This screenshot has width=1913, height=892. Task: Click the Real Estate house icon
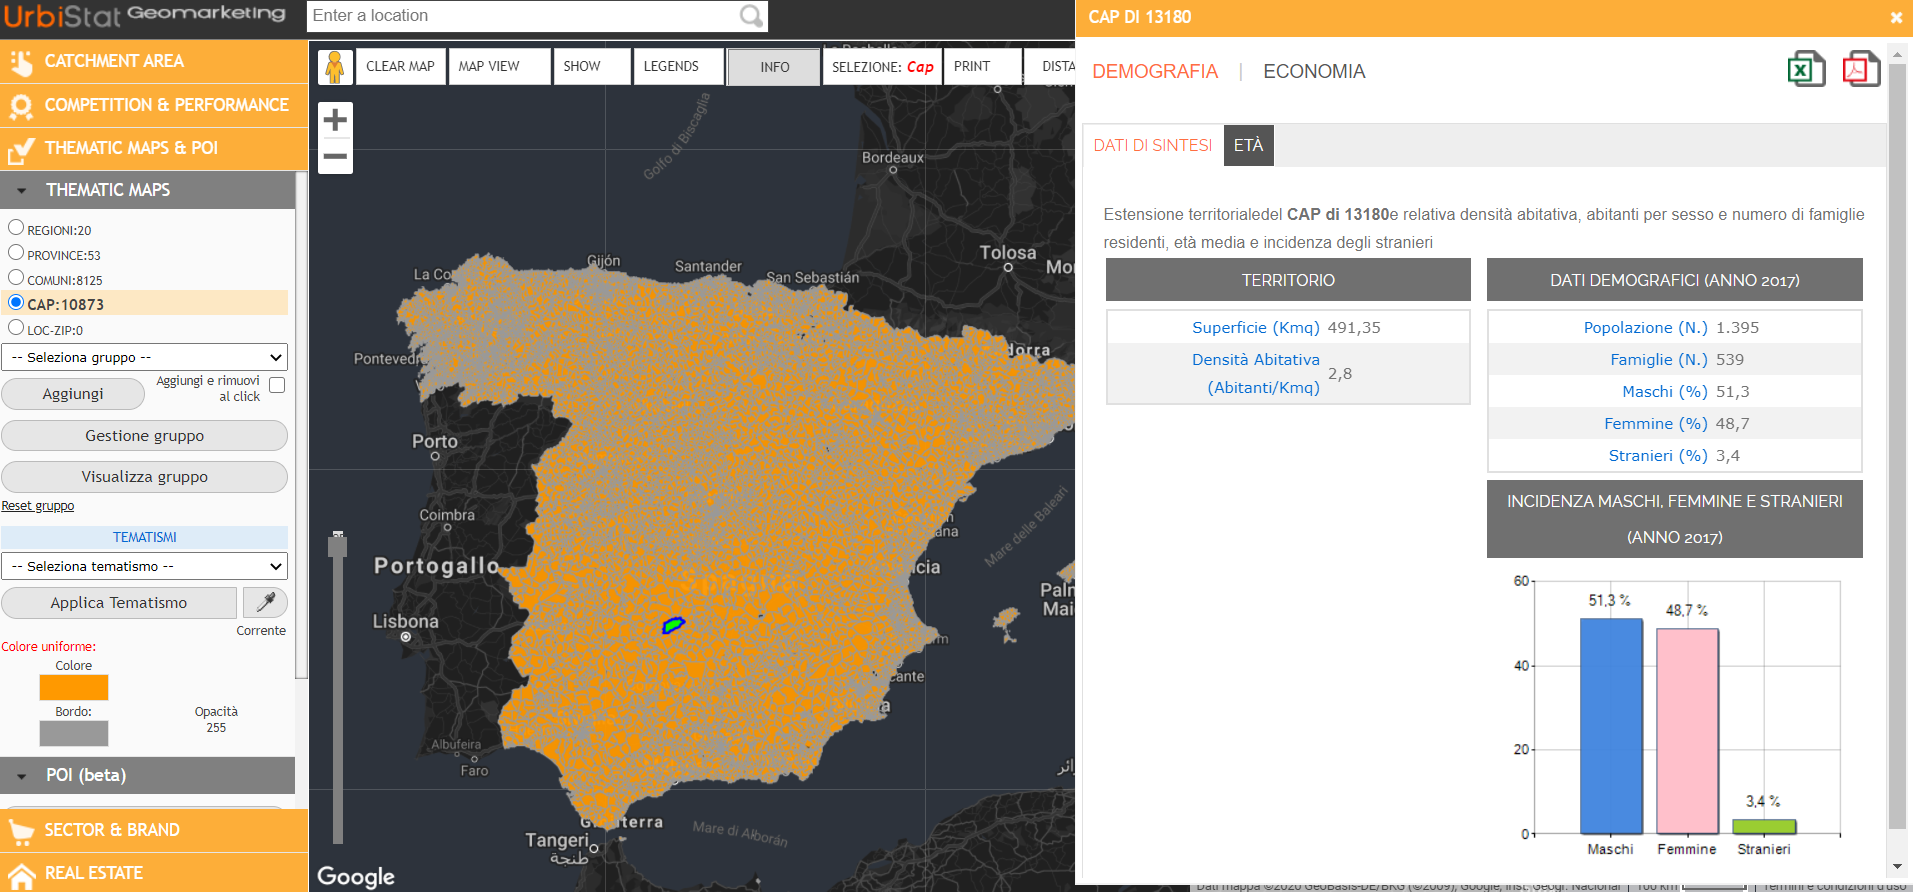(x=21, y=874)
